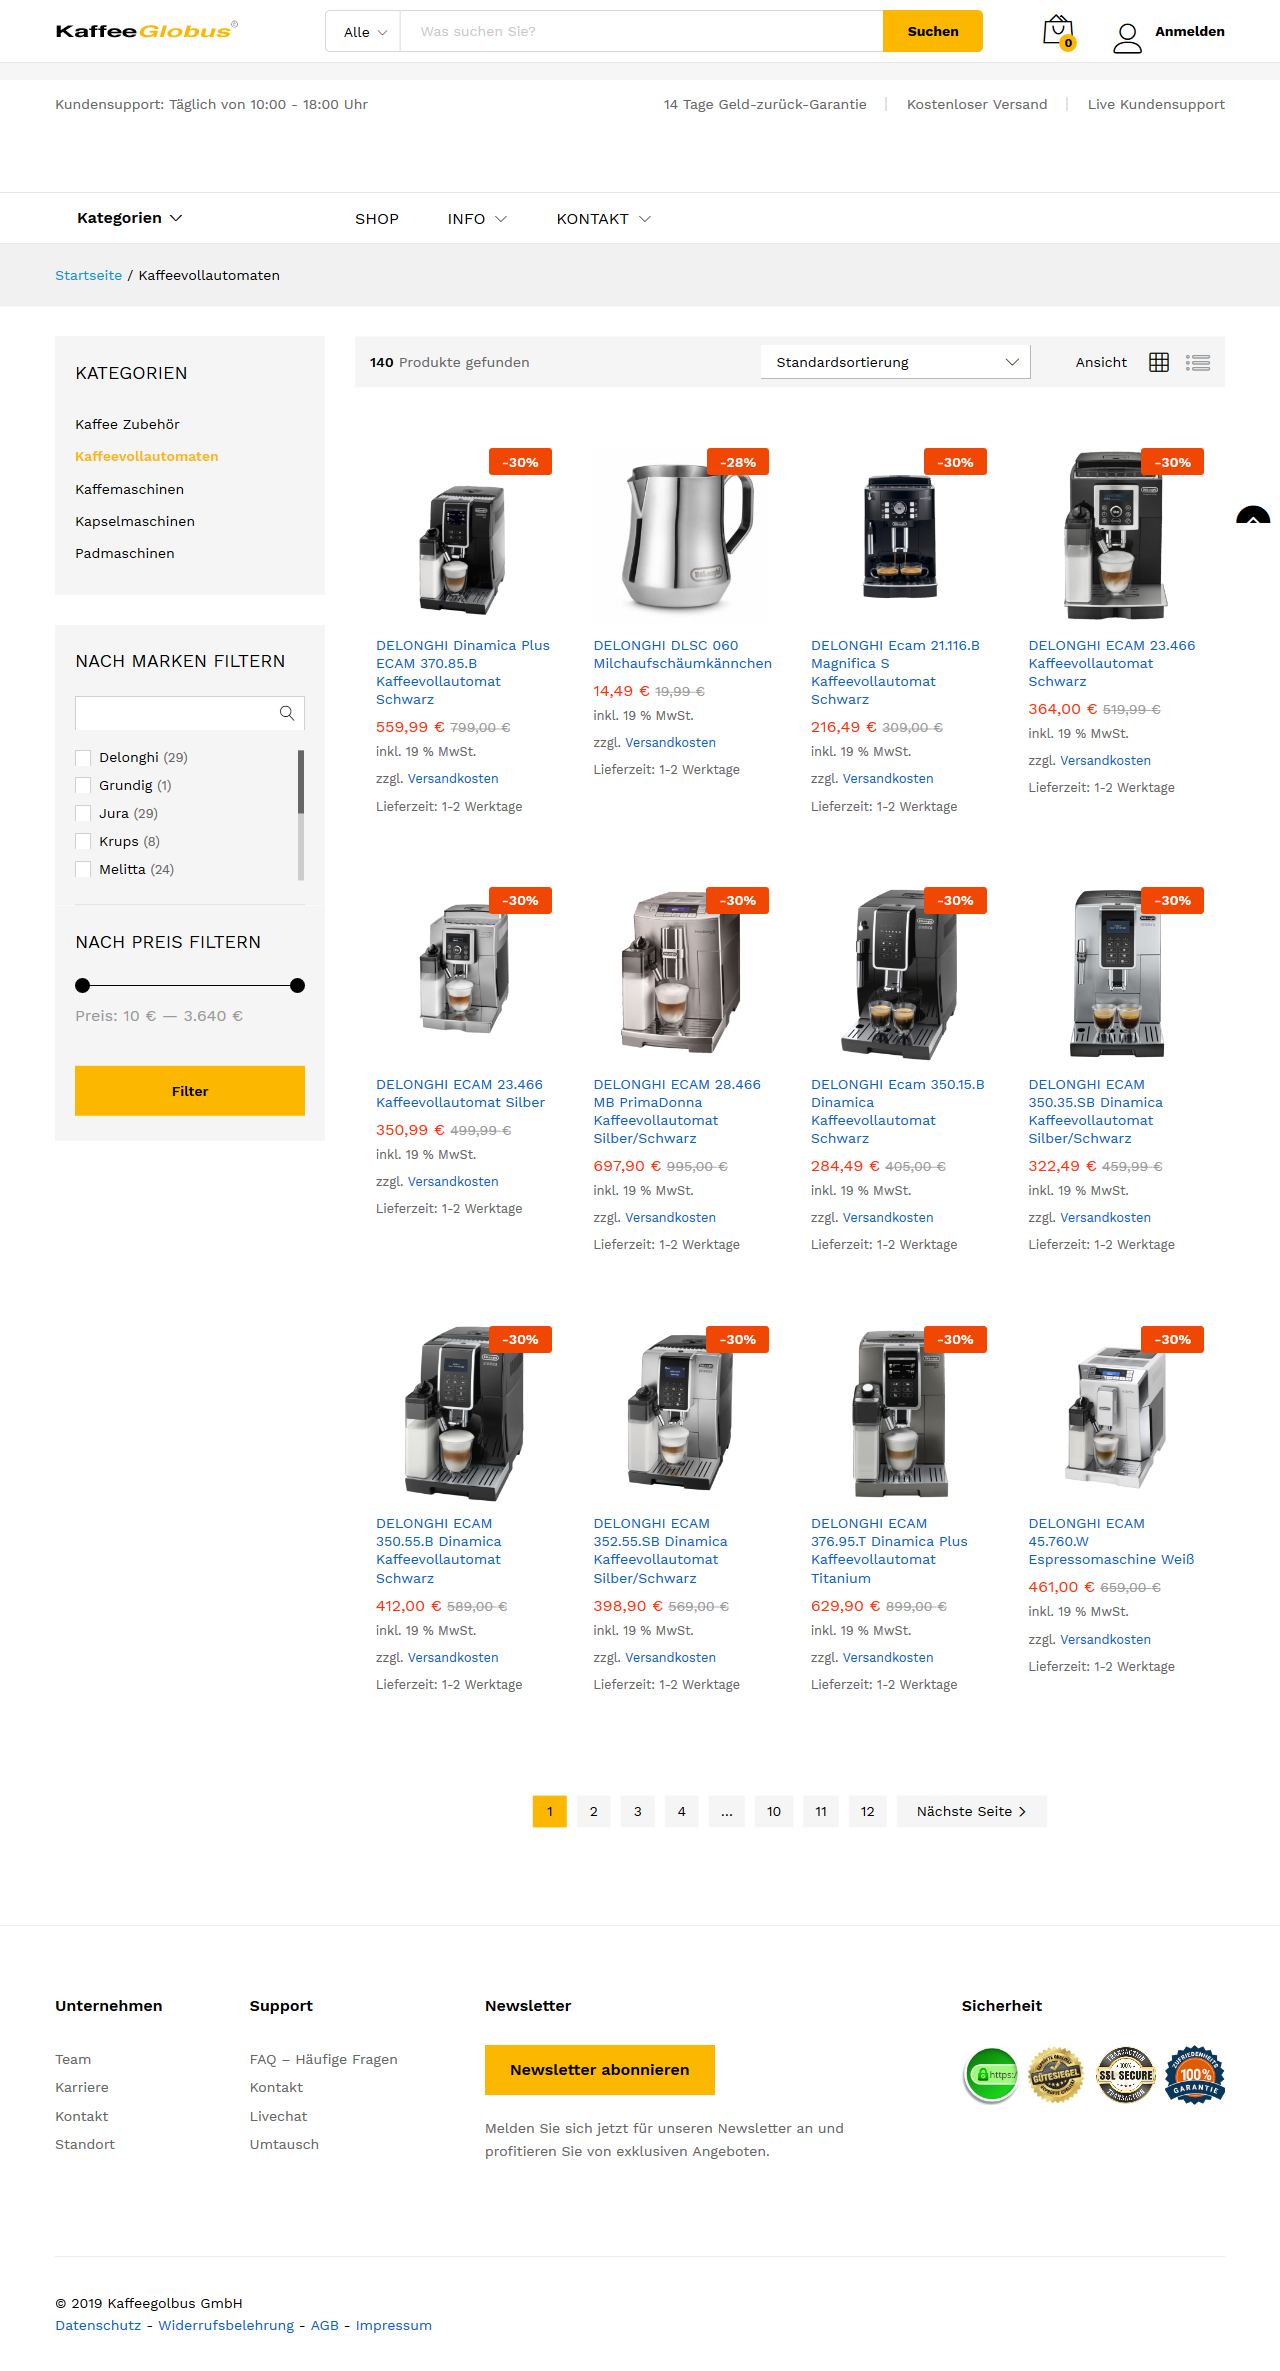Go to Nächste Seite
Viewport: 1280px width, 2371px height.
click(x=971, y=1811)
